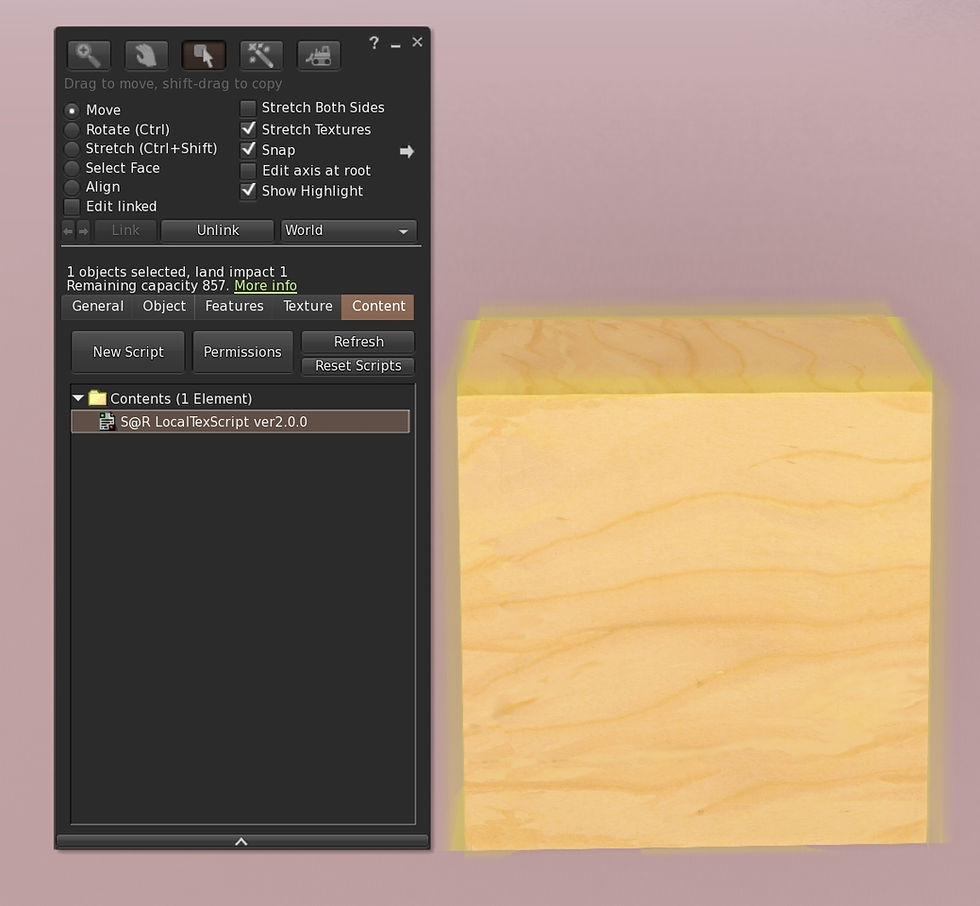Switch to the General tab

pos(98,306)
